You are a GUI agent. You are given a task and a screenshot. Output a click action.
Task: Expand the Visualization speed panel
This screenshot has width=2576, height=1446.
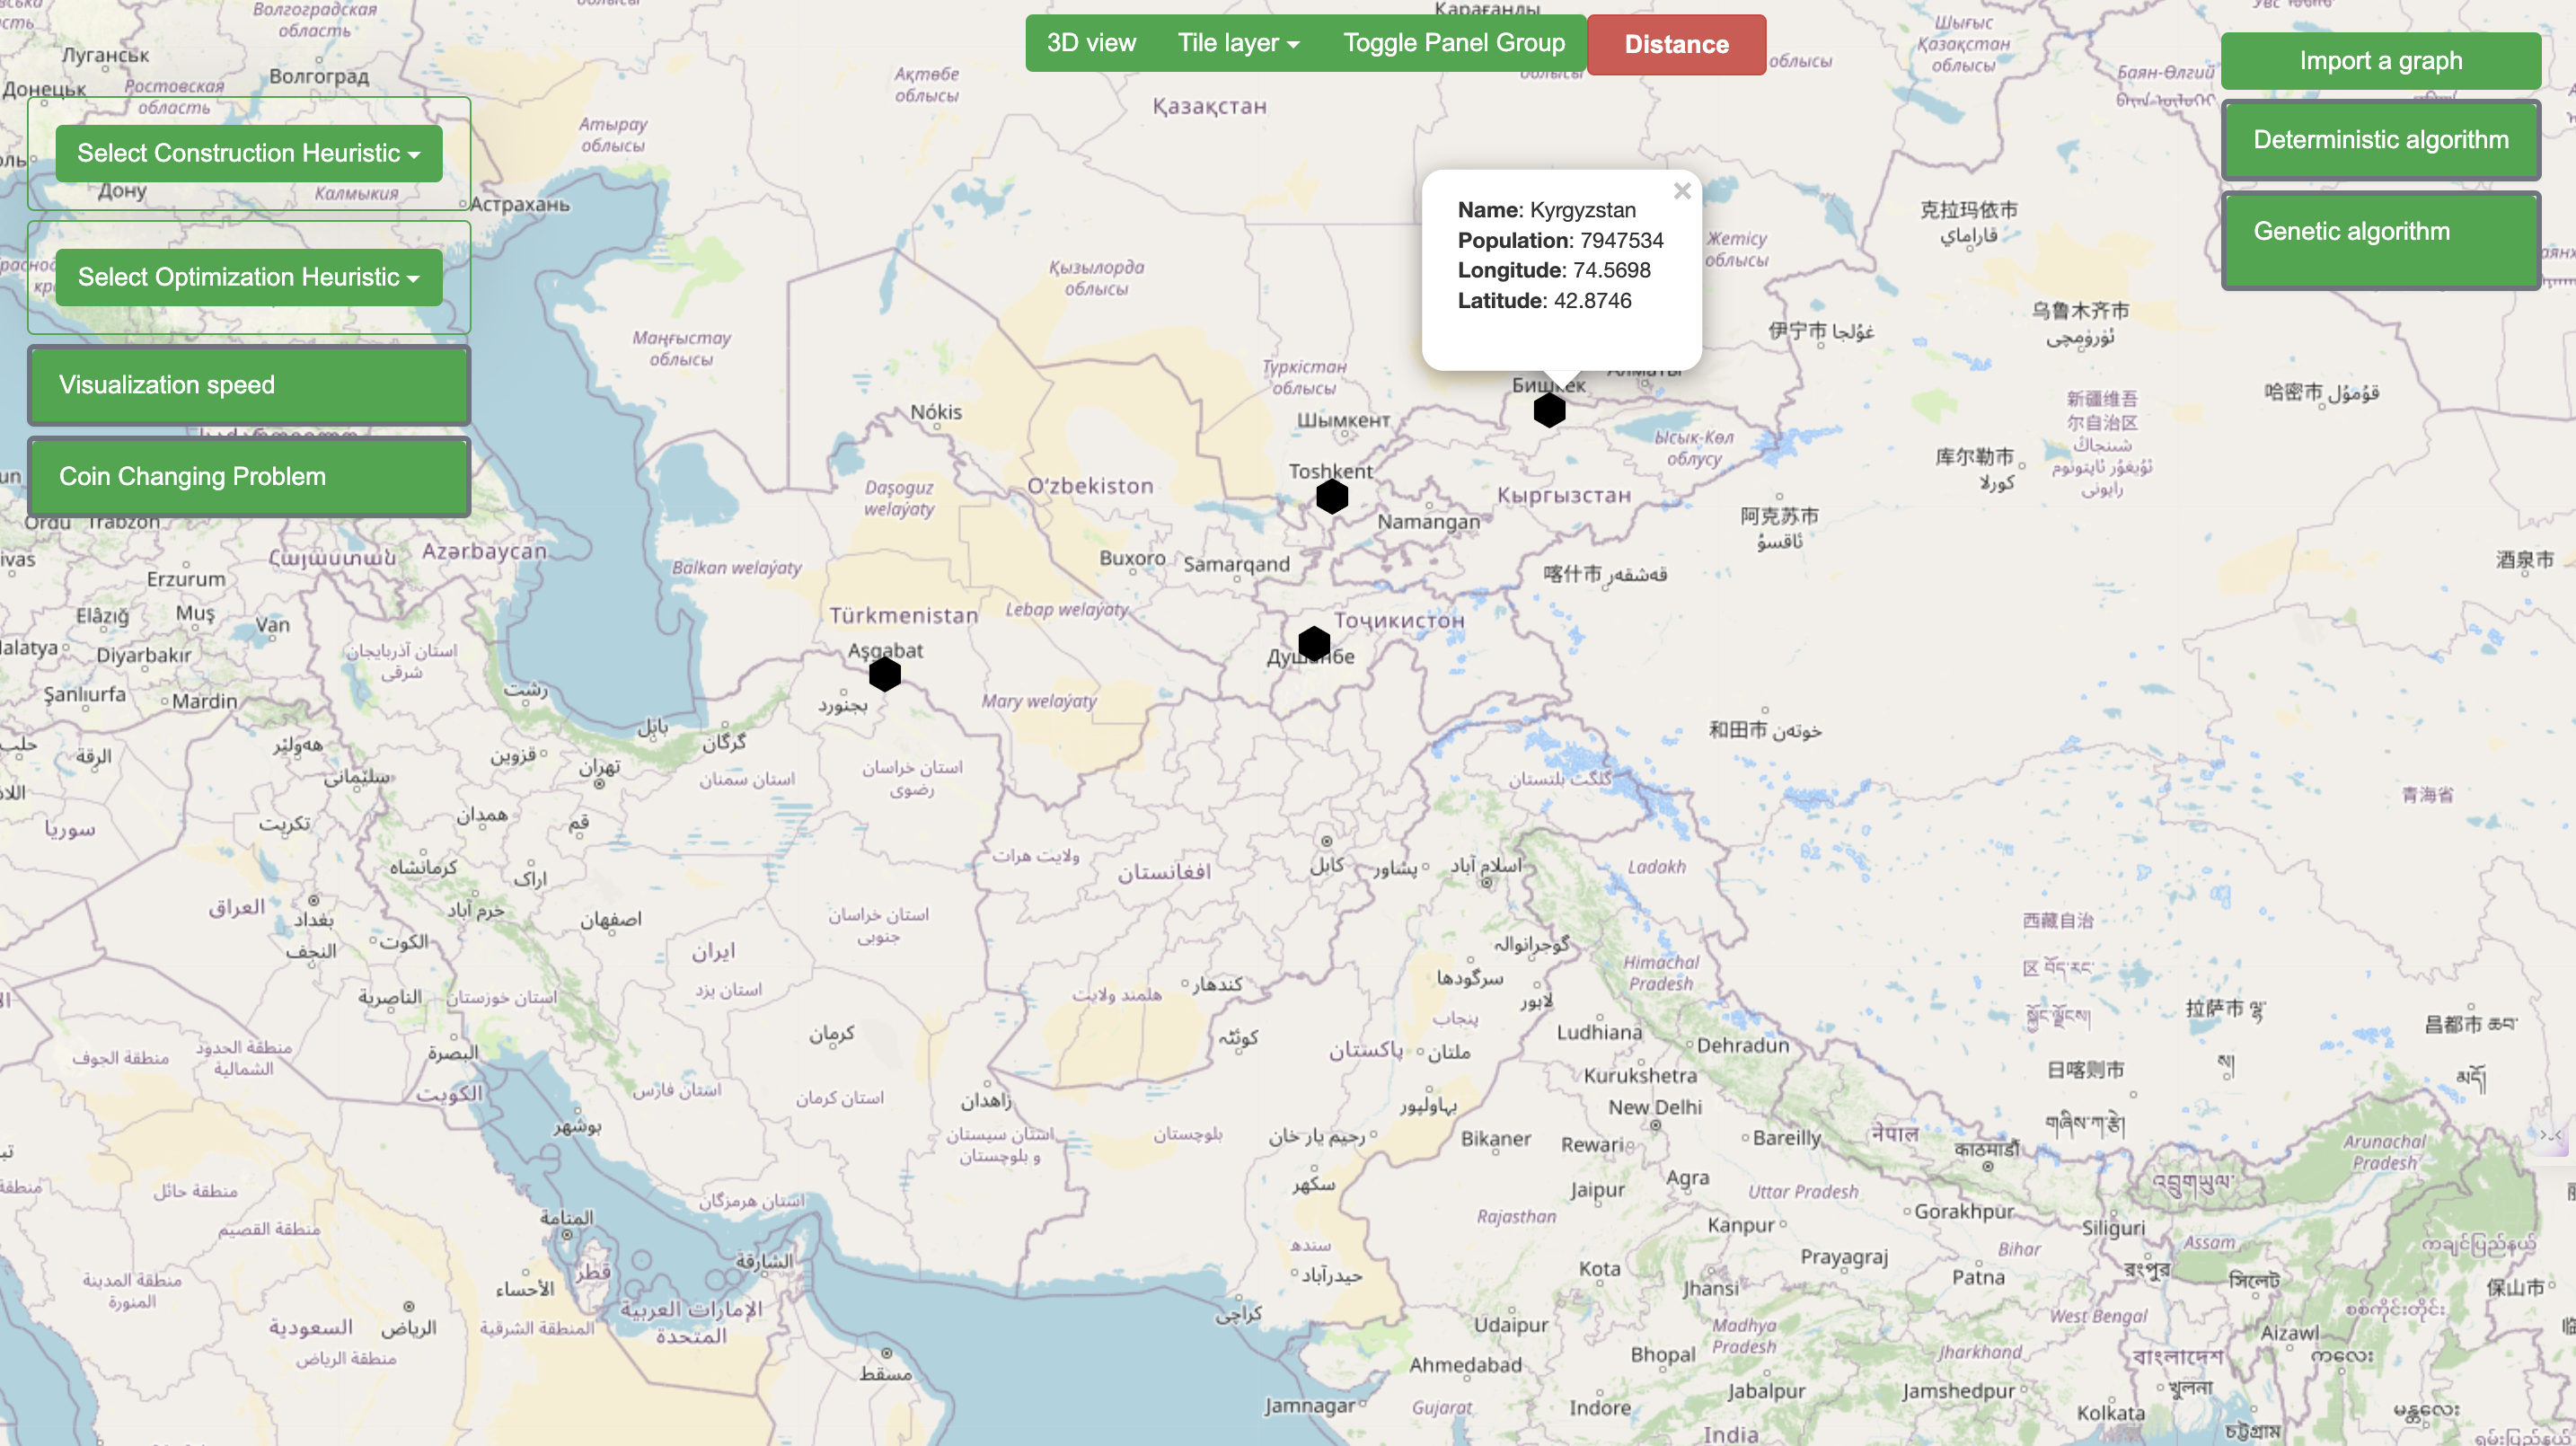pos(248,385)
